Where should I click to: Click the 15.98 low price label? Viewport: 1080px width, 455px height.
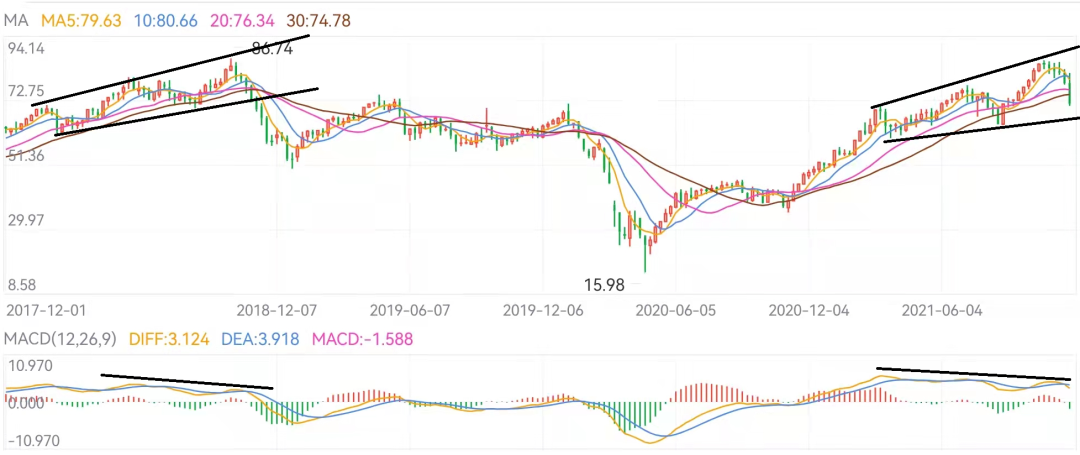[604, 284]
